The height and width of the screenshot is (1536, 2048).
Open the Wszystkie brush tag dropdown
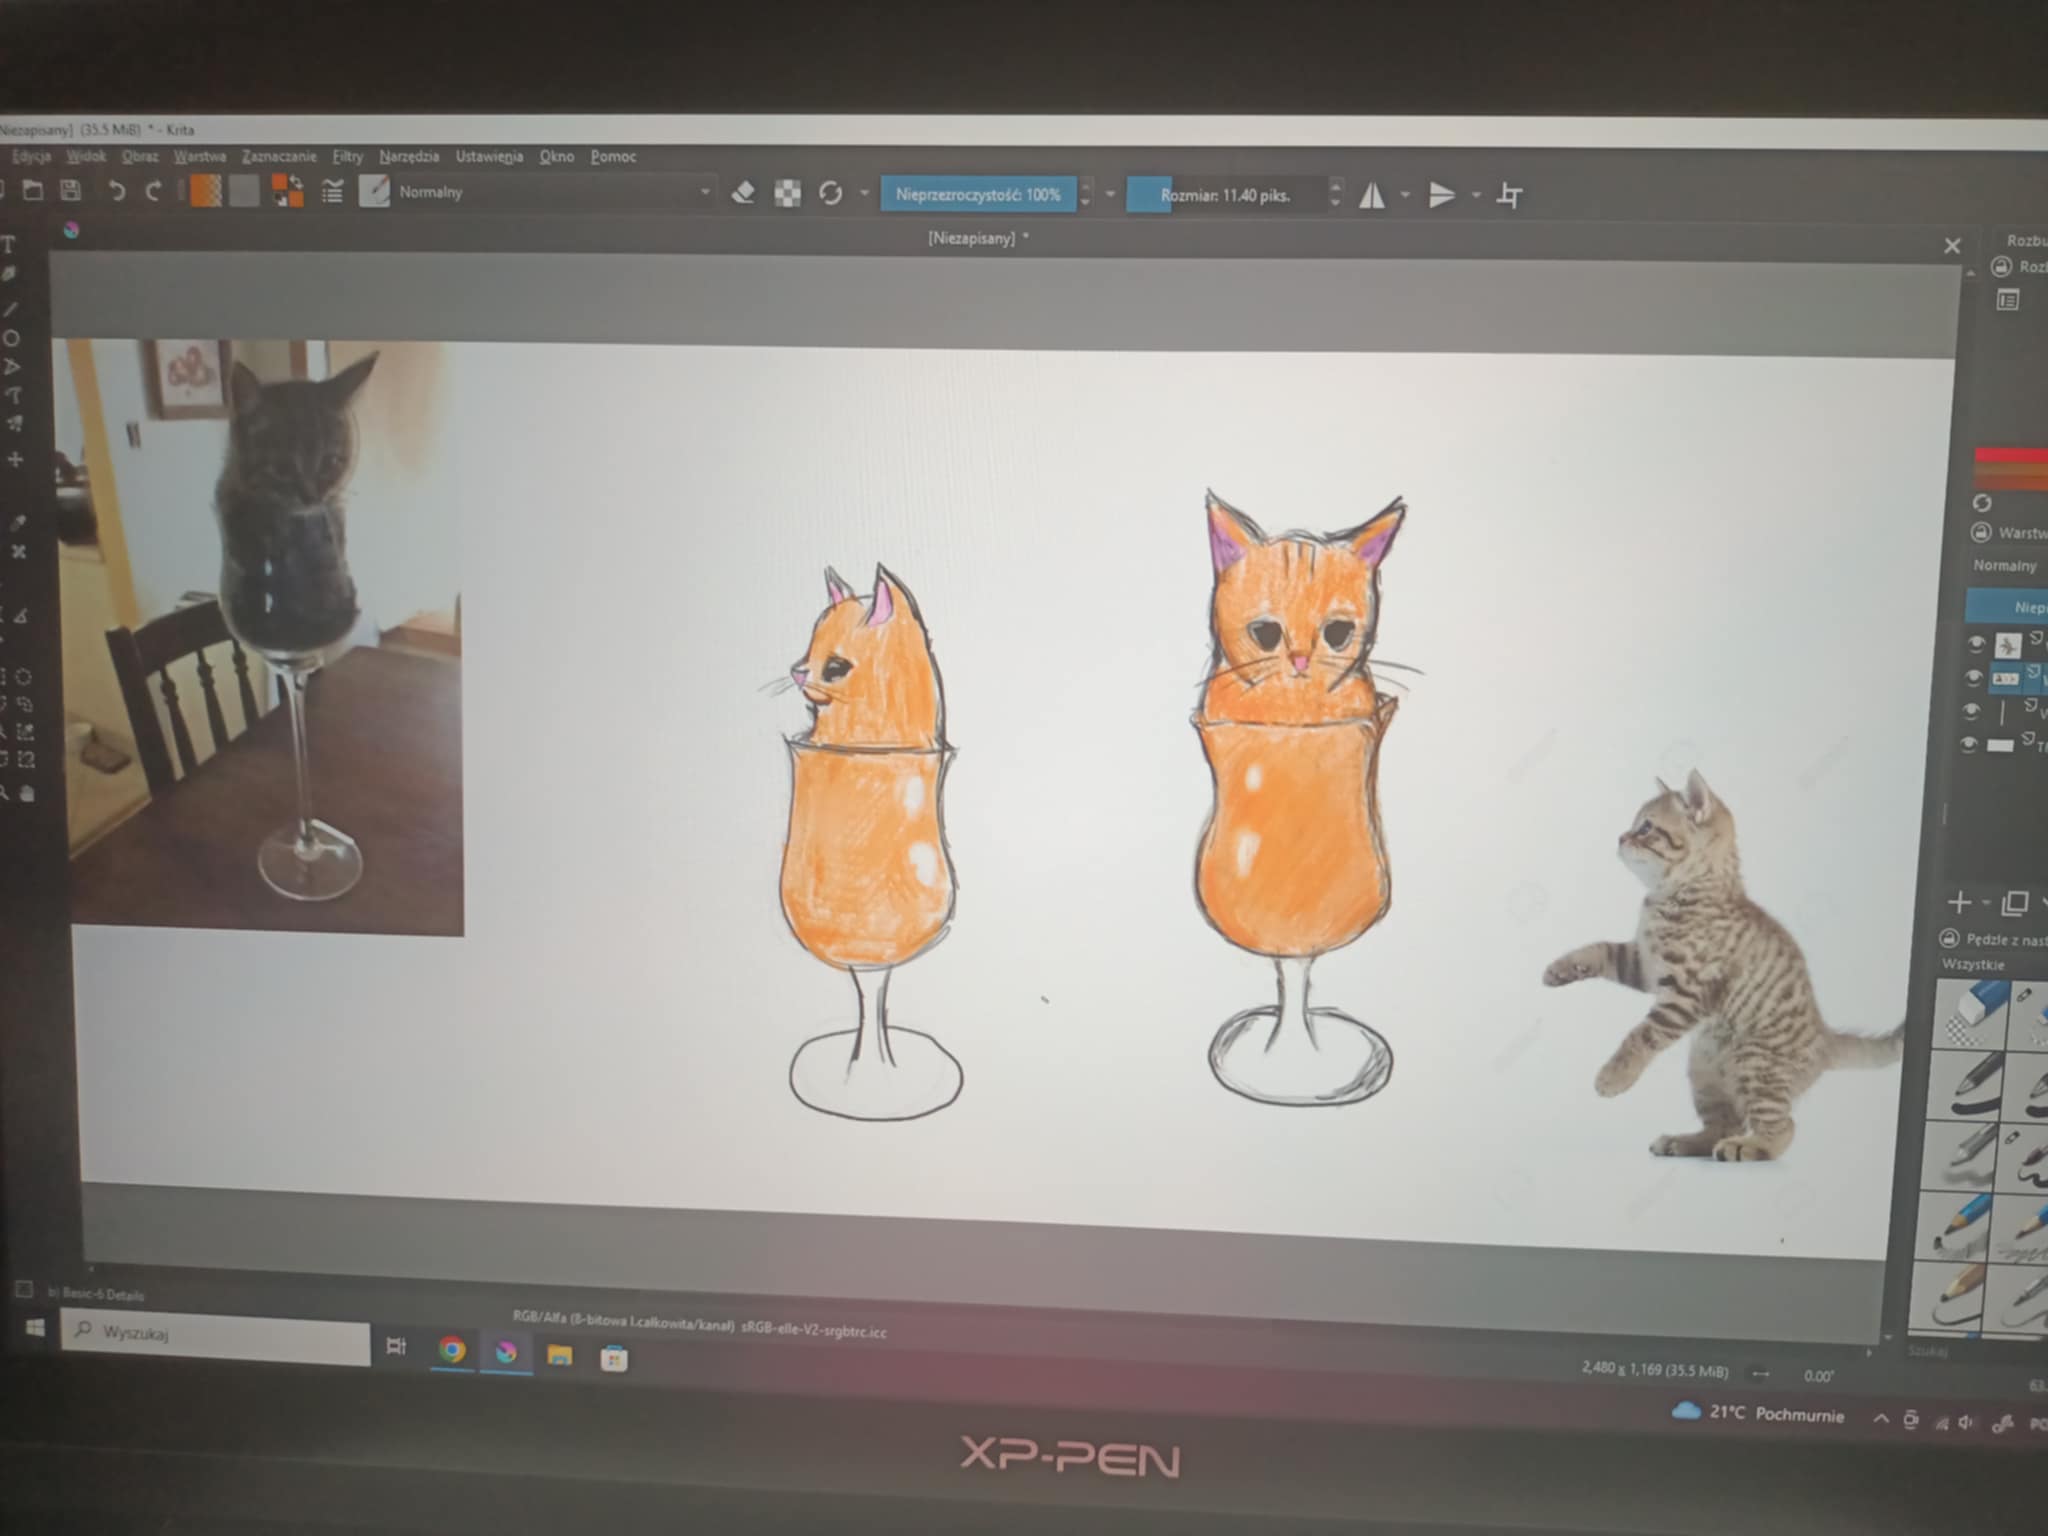click(x=1990, y=965)
